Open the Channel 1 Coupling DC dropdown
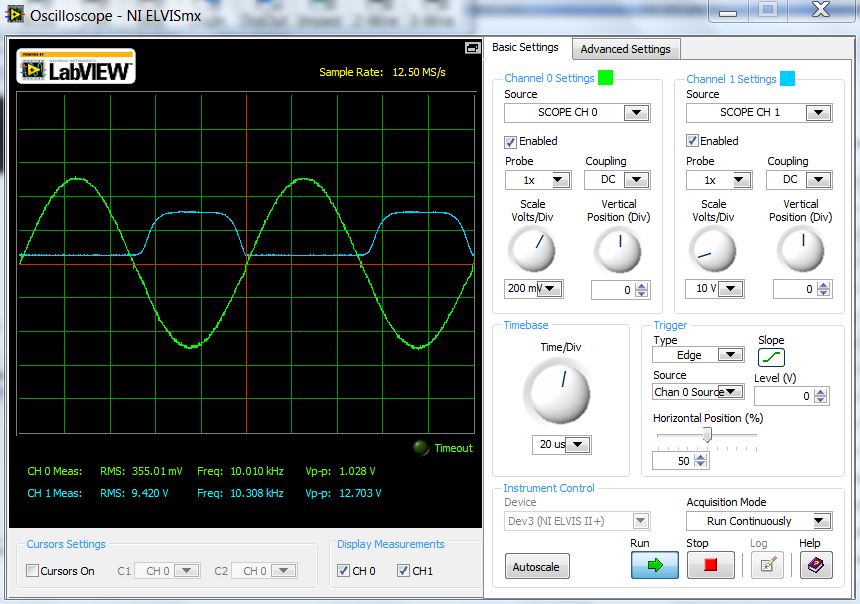Viewport: 860px width, 604px height. click(799, 180)
